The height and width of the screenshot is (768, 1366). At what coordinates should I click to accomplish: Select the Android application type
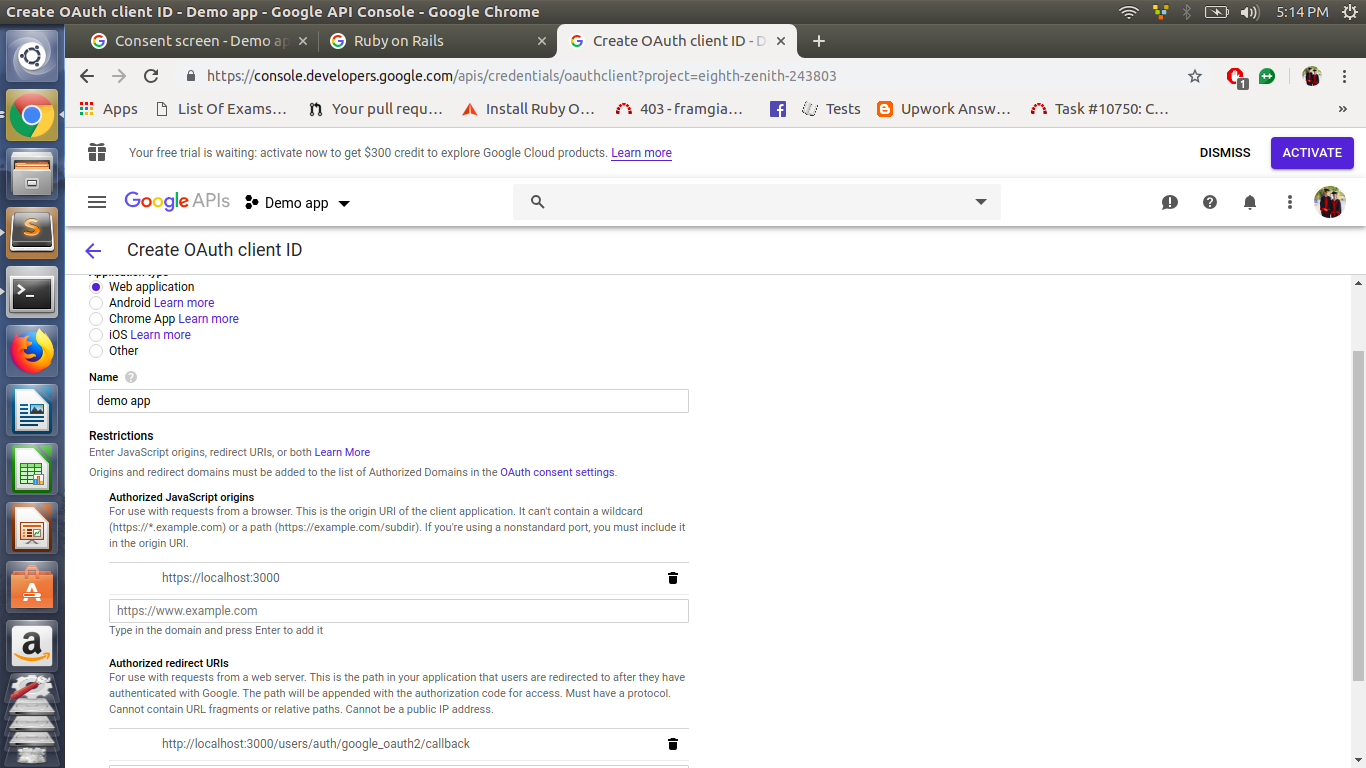(x=96, y=303)
